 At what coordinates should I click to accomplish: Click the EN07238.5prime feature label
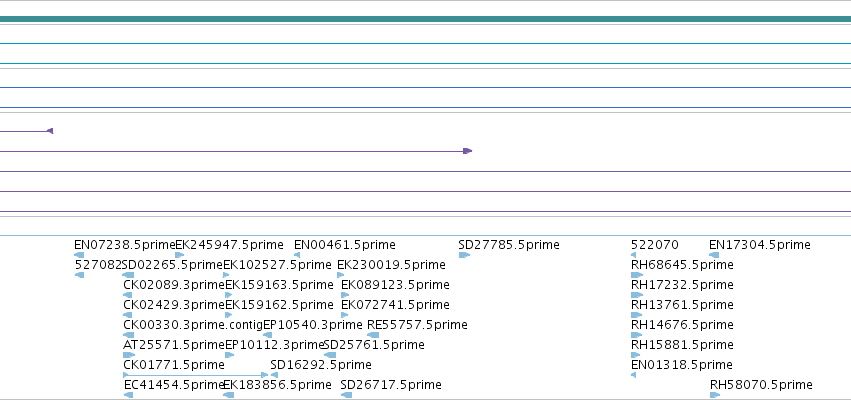click(x=125, y=245)
